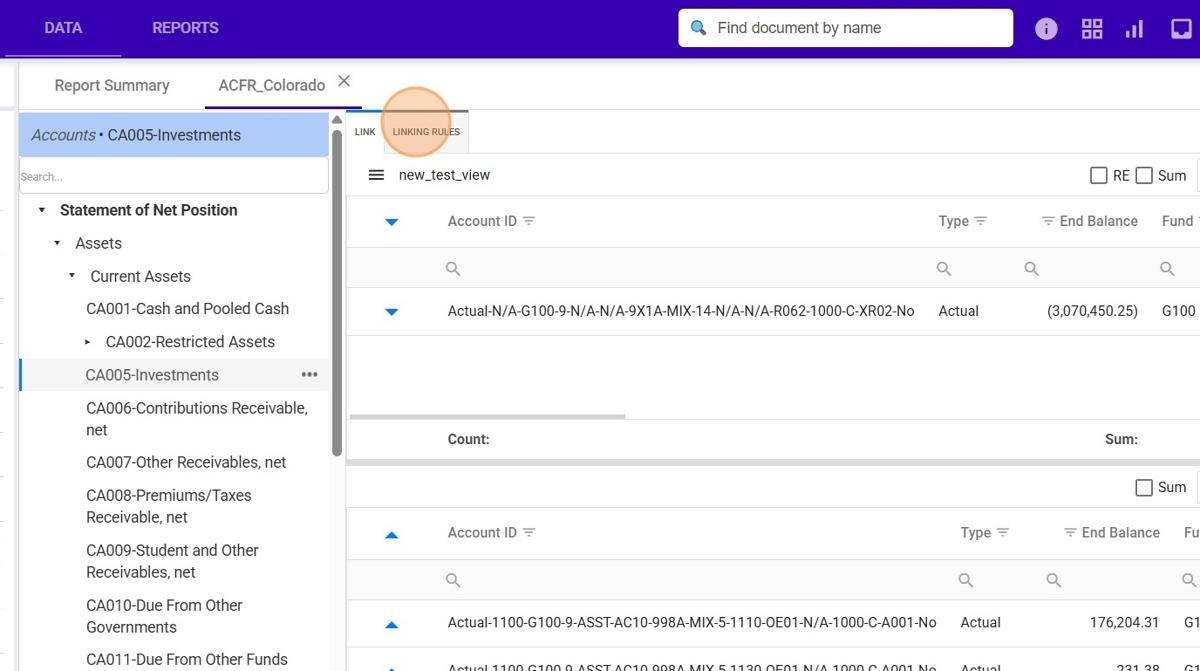1200x671 pixels.
Task: Open the inbox tray icon
Action: tap(1181, 29)
